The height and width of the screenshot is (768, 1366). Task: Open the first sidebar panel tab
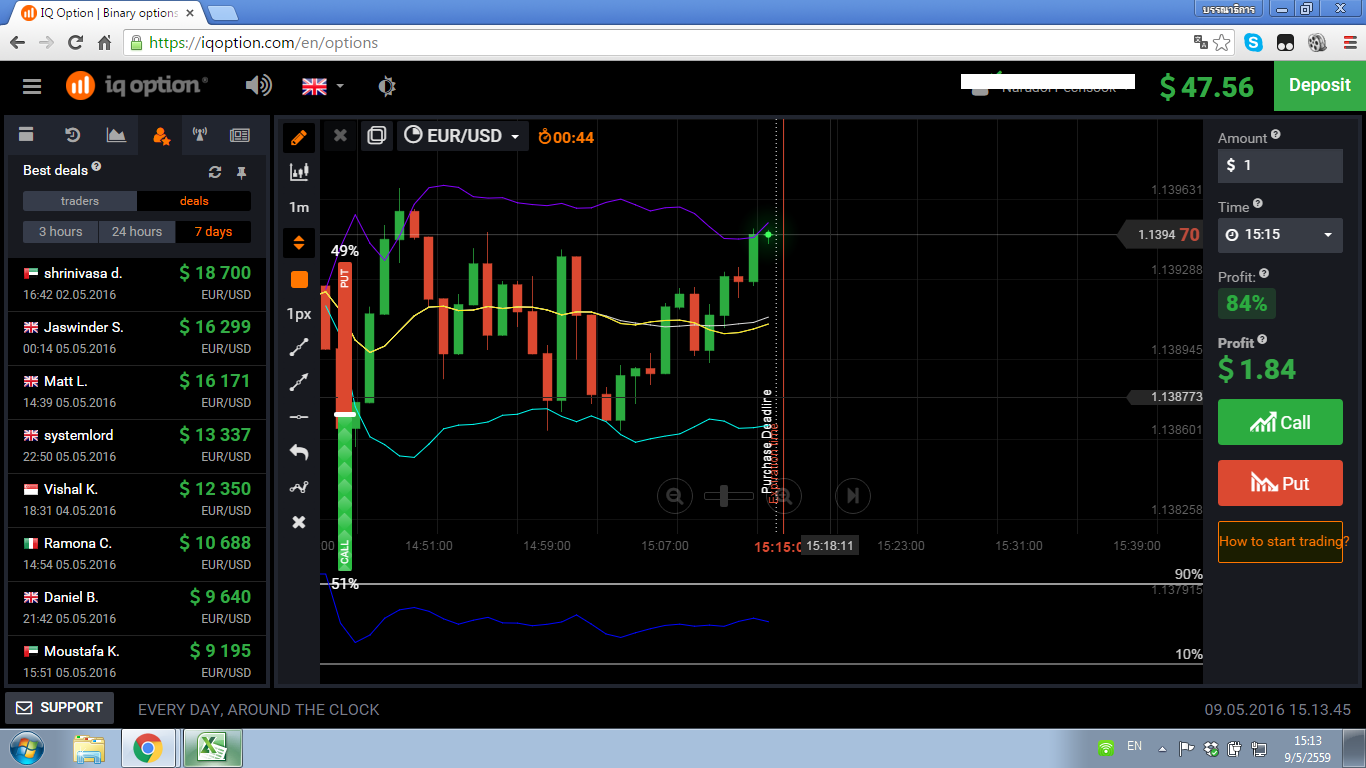27,135
